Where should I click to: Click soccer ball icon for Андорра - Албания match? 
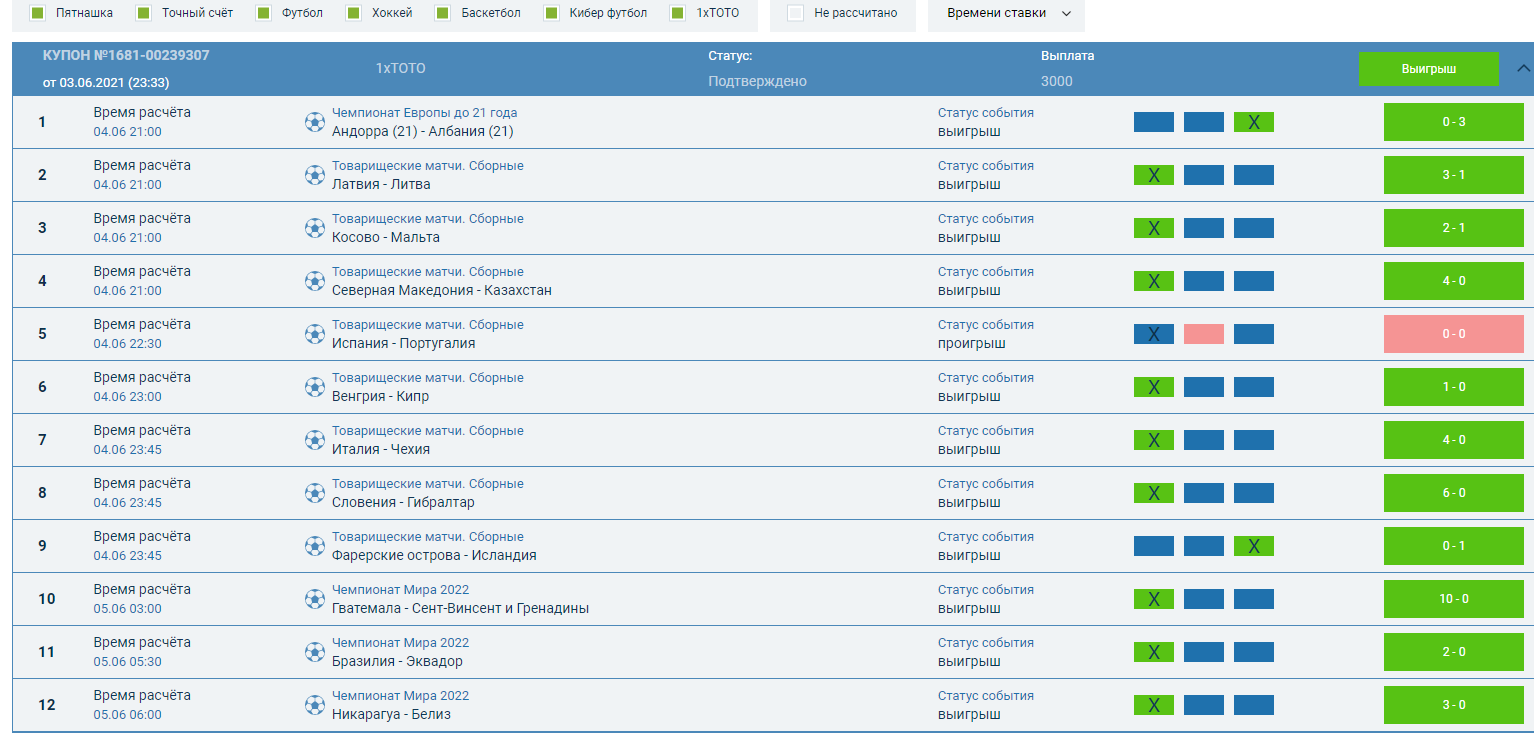coord(315,122)
